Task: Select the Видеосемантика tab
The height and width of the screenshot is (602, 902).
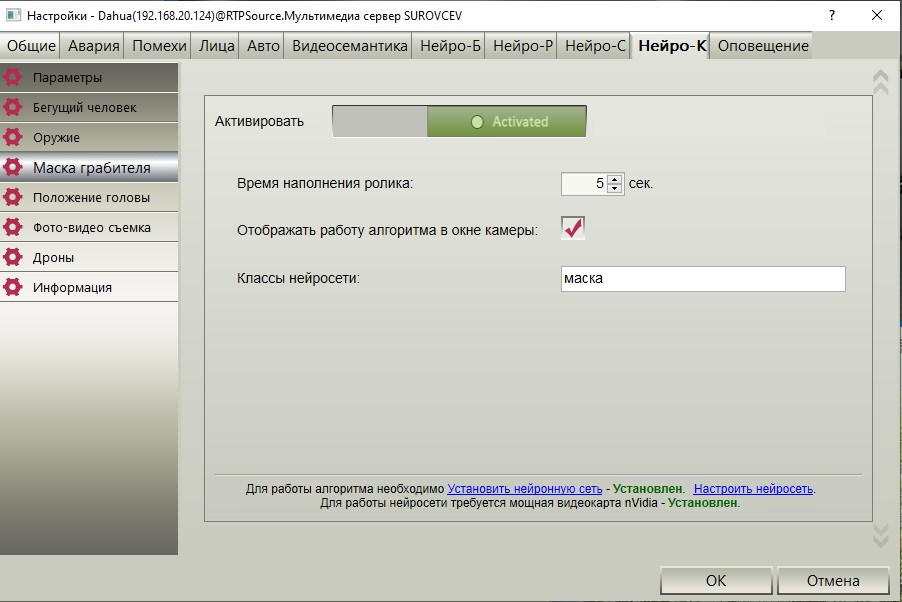Action: click(349, 45)
